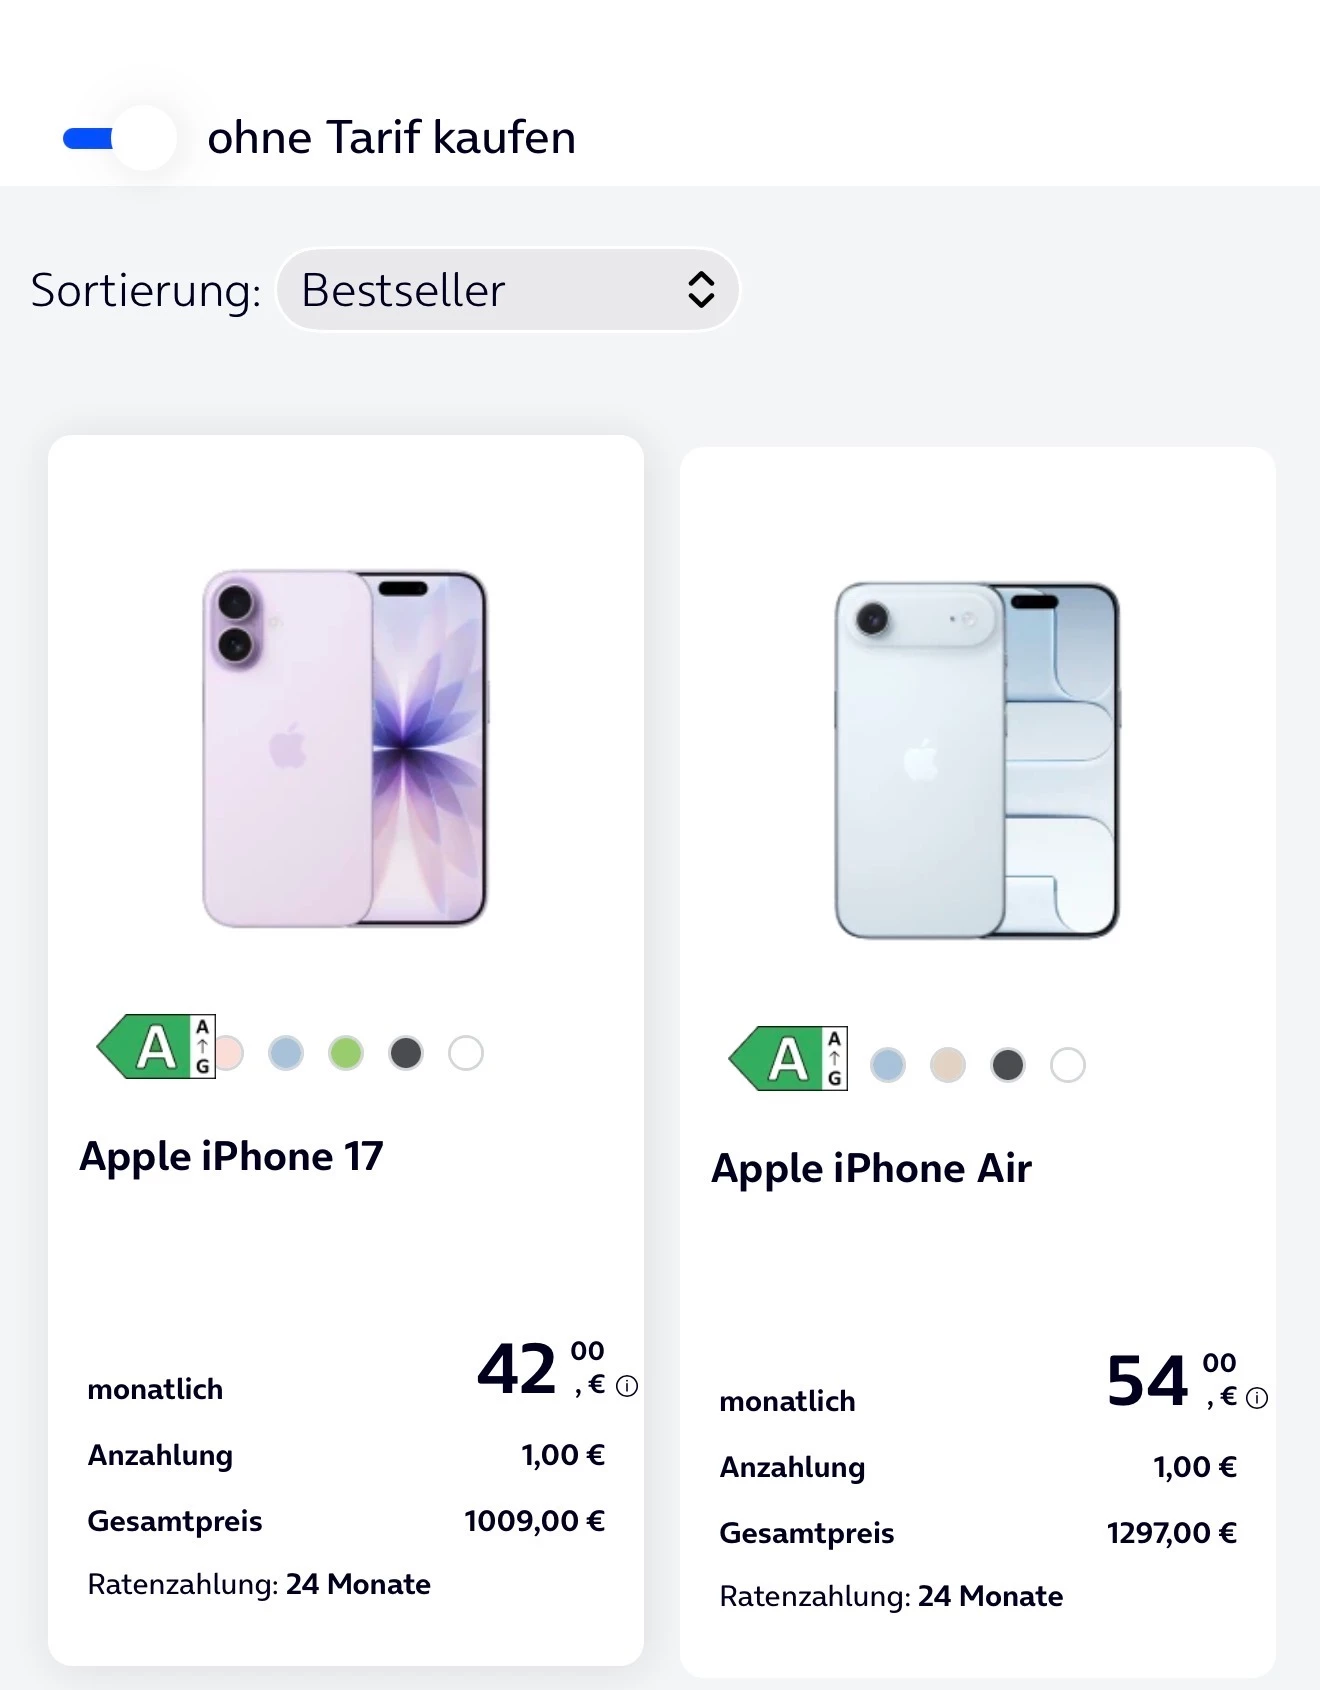Pick white color for iPhone 17

(466, 1053)
